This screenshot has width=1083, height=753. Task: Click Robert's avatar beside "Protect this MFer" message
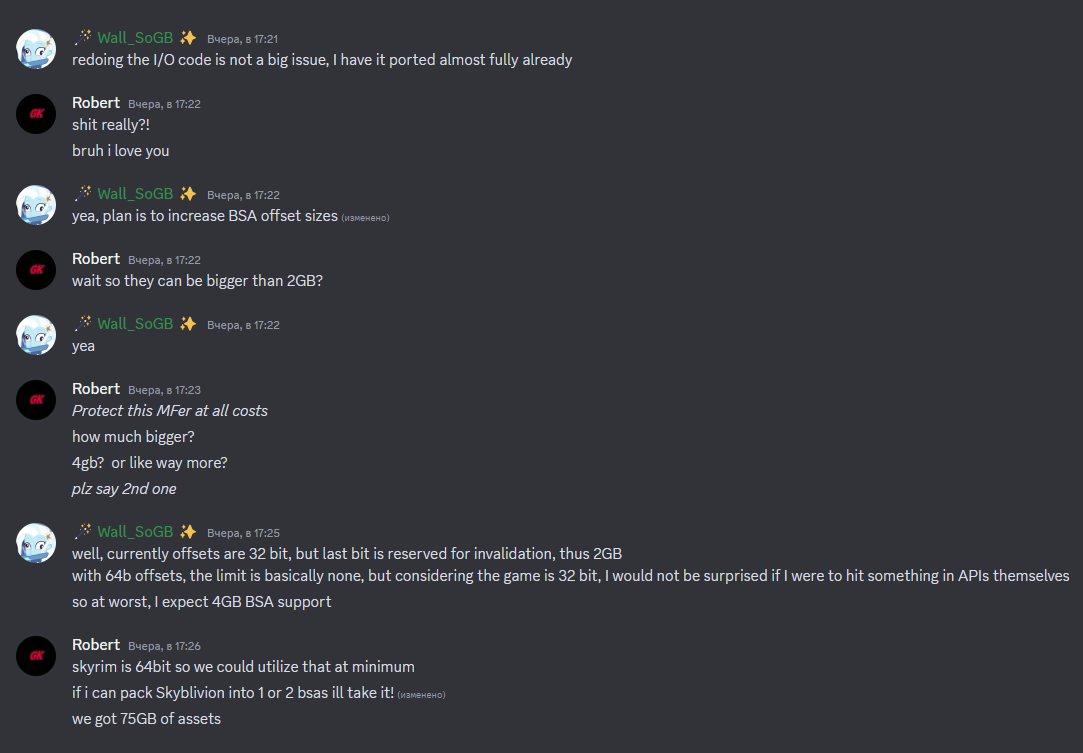point(36,399)
